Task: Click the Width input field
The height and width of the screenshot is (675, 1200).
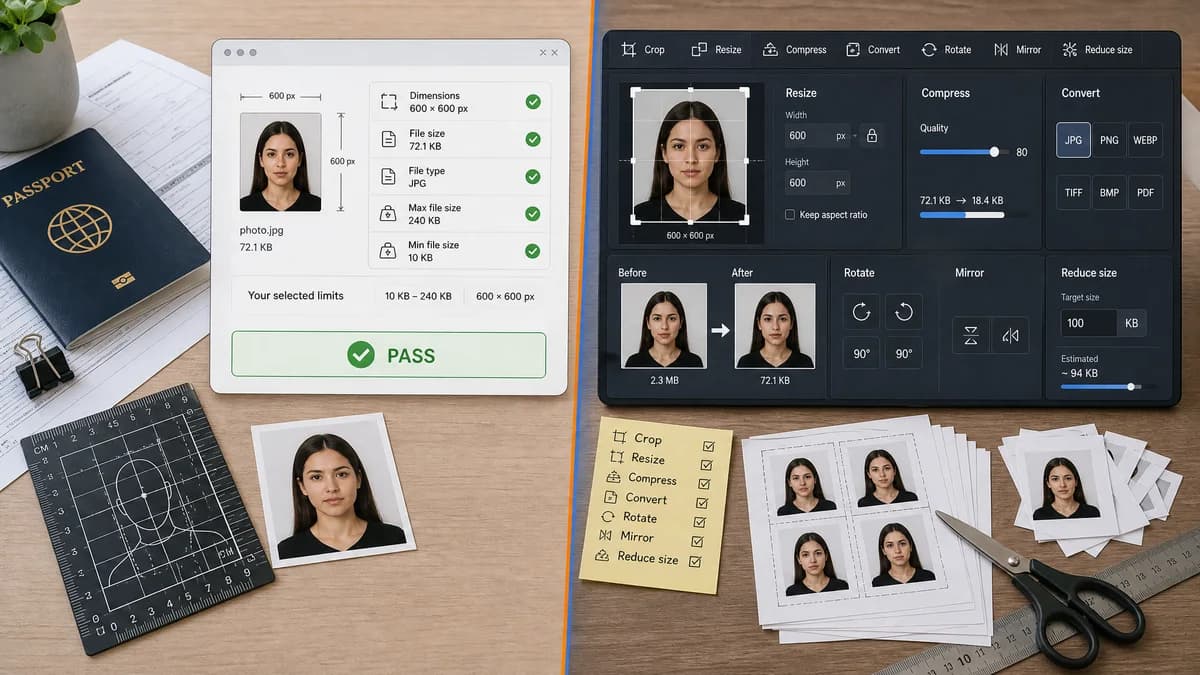Action: tap(817, 135)
